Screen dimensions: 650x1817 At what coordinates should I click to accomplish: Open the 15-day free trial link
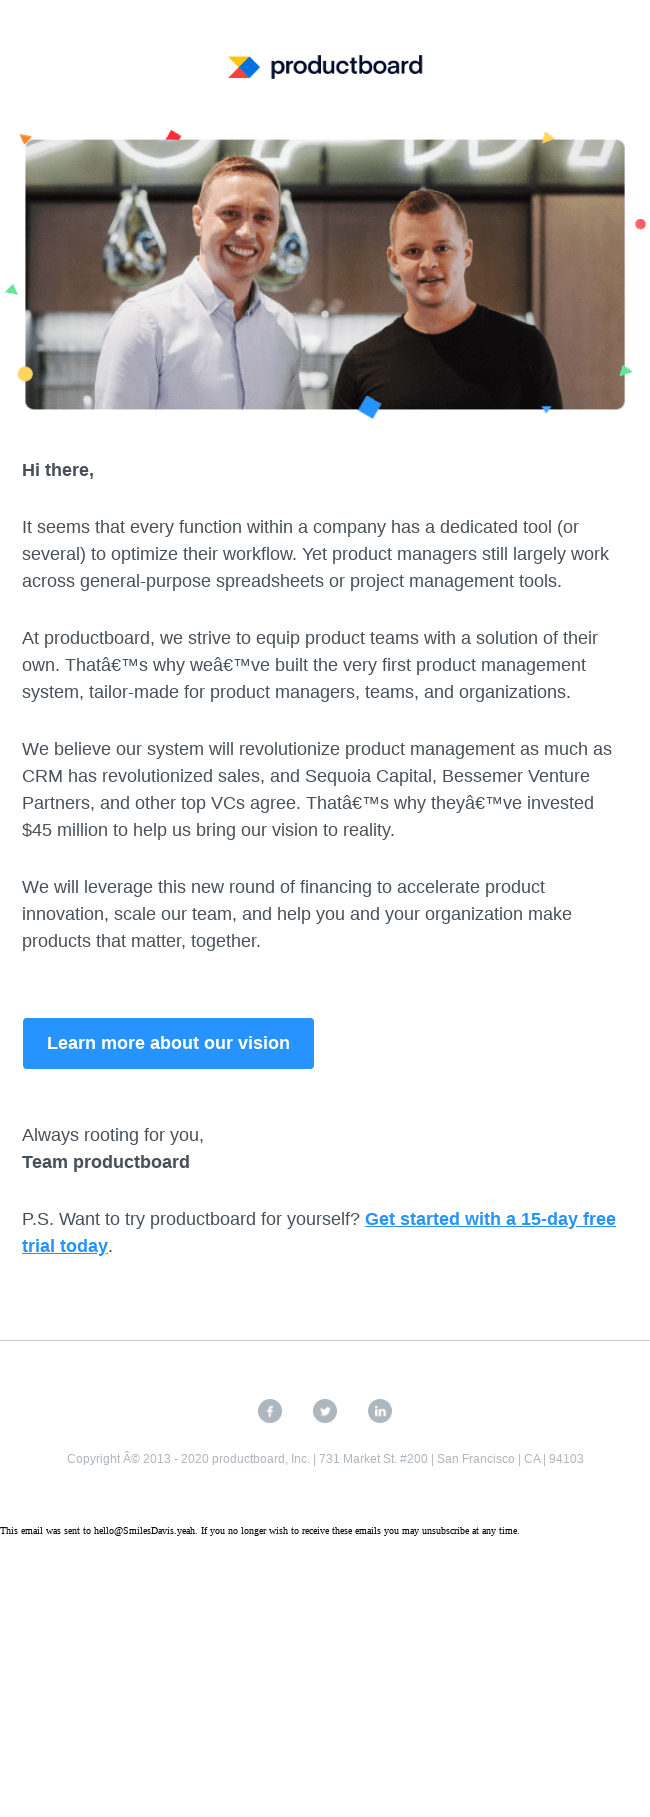point(490,1219)
